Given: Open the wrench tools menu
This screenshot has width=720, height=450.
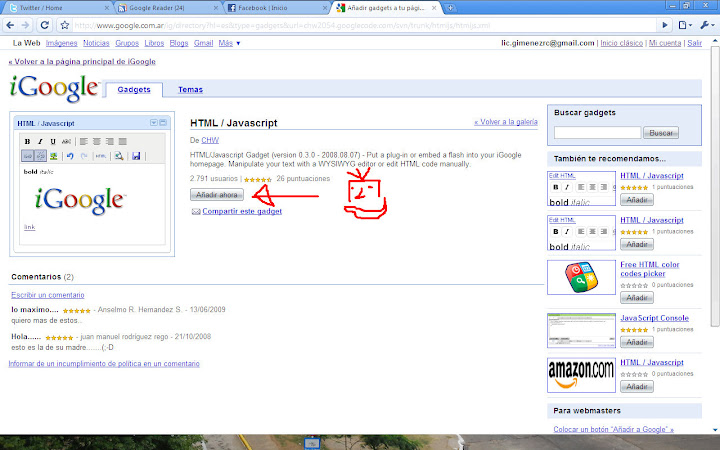Looking at the screenshot, I should click(708, 25).
